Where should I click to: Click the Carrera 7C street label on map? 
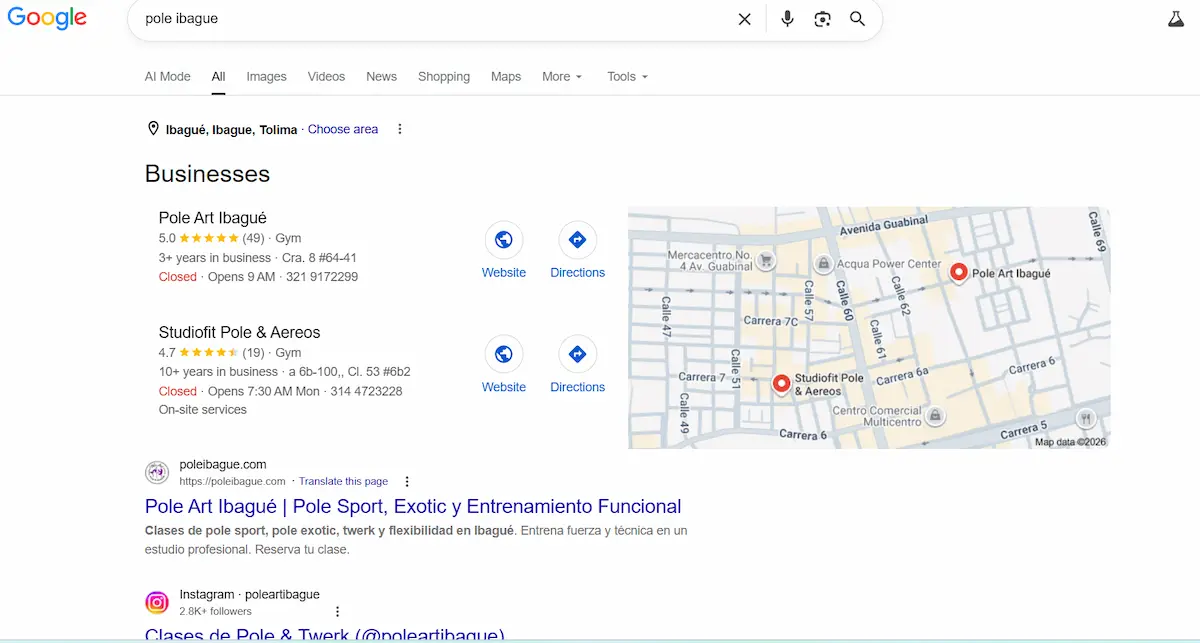pyautogui.click(x=770, y=321)
